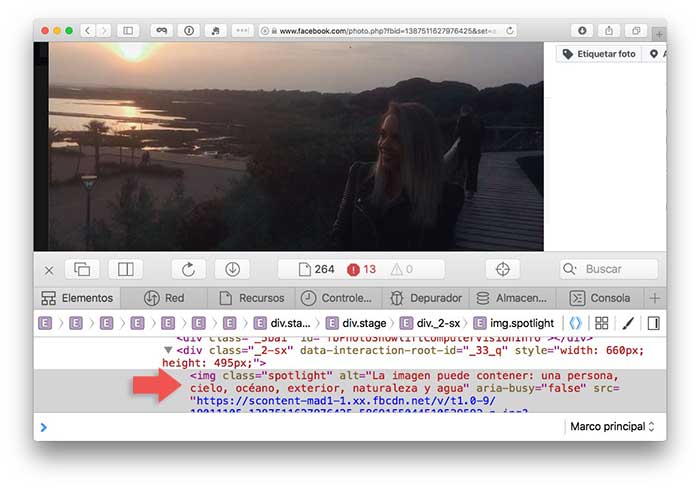Click the first E element breadcrumb
The image size is (700, 489).
pos(45,323)
